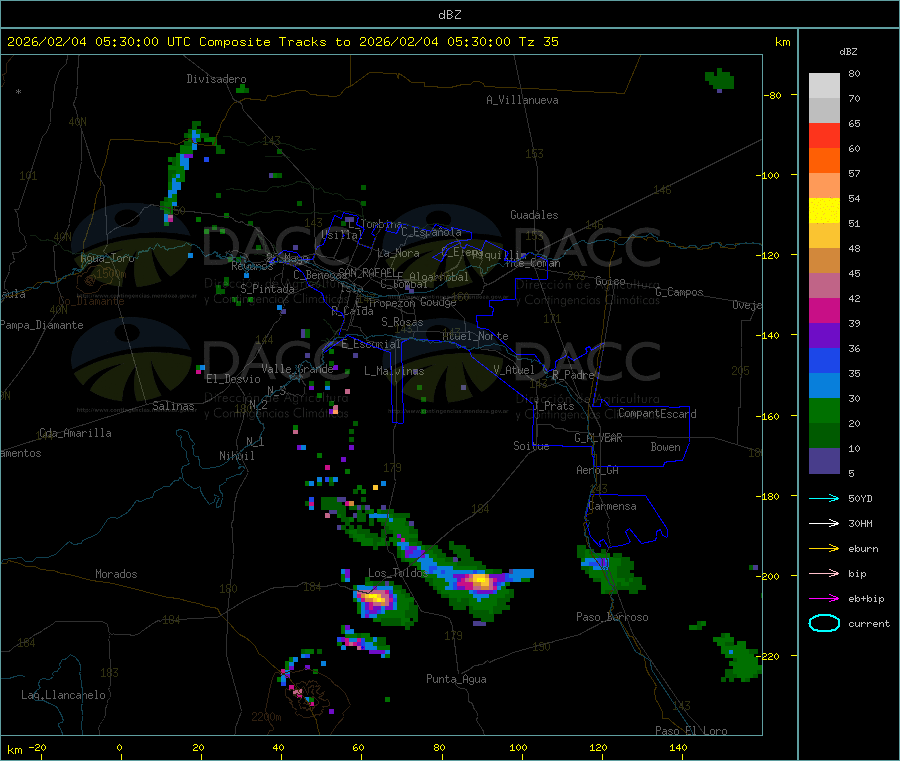Click the Cda_Amarilla map label
The height and width of the screenshot is (761, 900).
pos(75,433)
